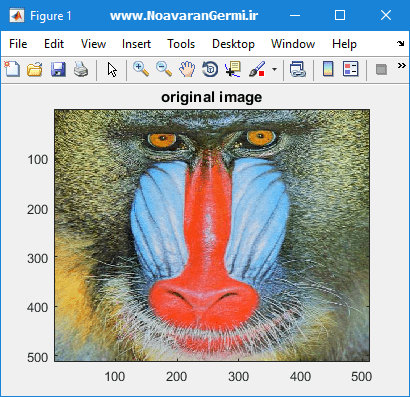Open the File menu
The image size is (410, 397).
[18, 44]
